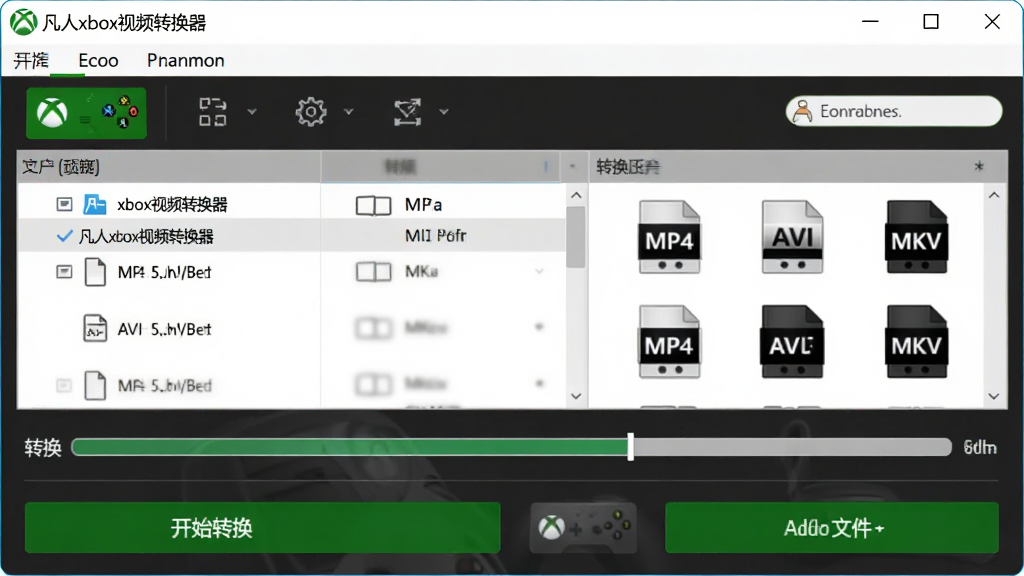
Task: Click the Addo 文件+ button
Action: (832, 528)
